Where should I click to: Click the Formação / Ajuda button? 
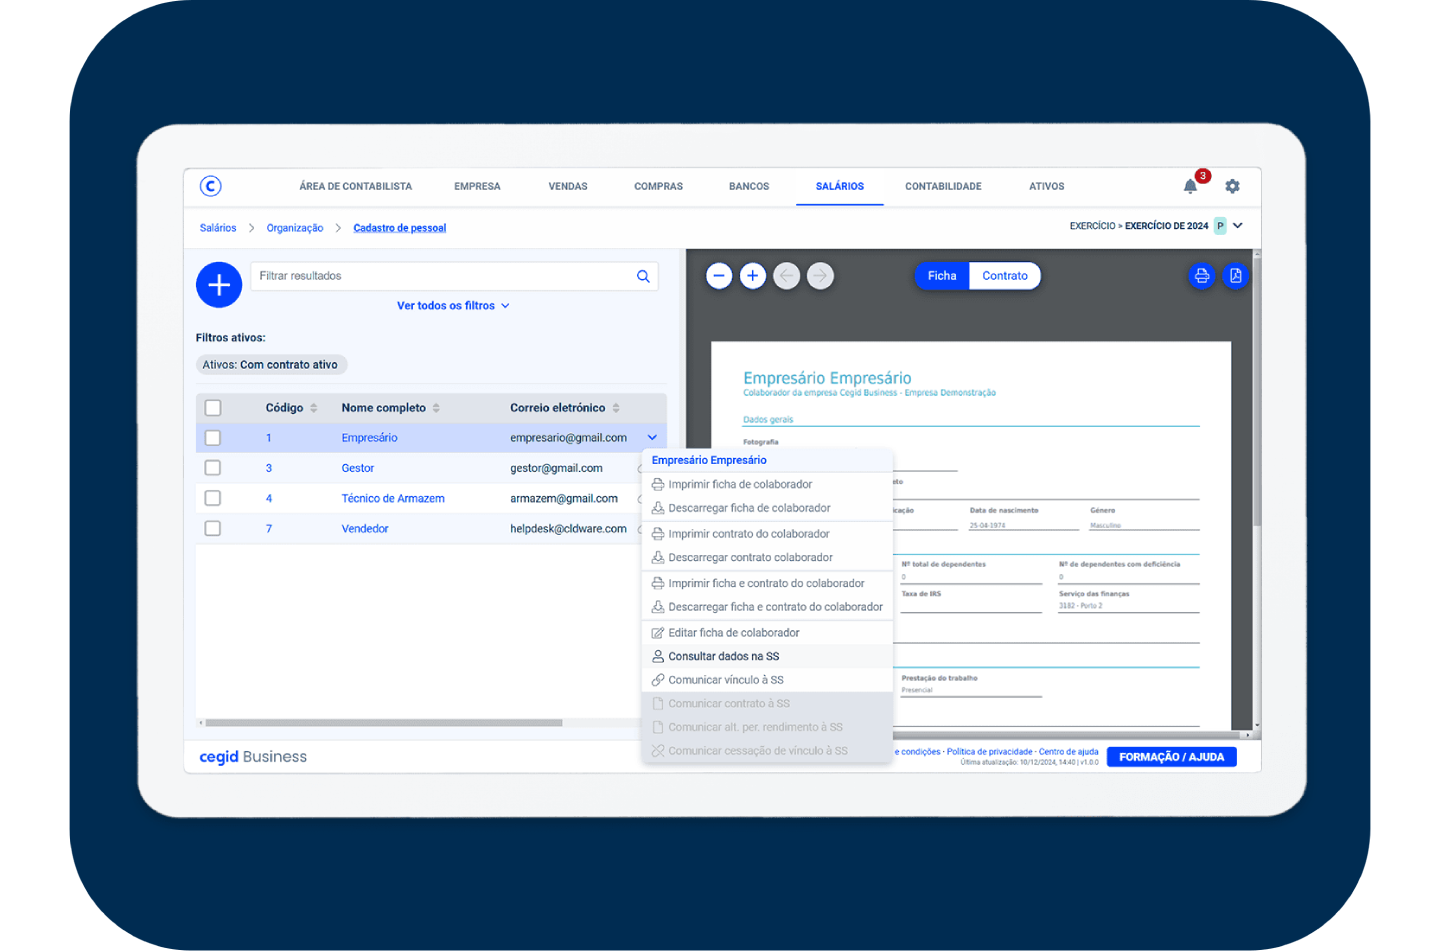(1171, 757)
